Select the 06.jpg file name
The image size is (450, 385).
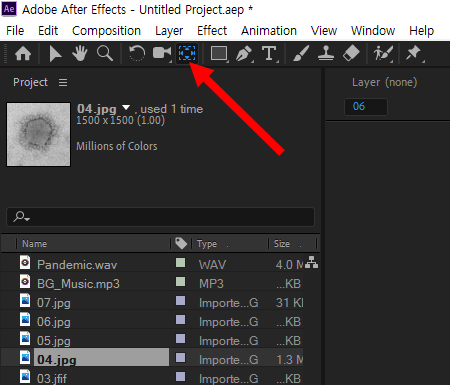pyautogui.click(x=54, y=322)
